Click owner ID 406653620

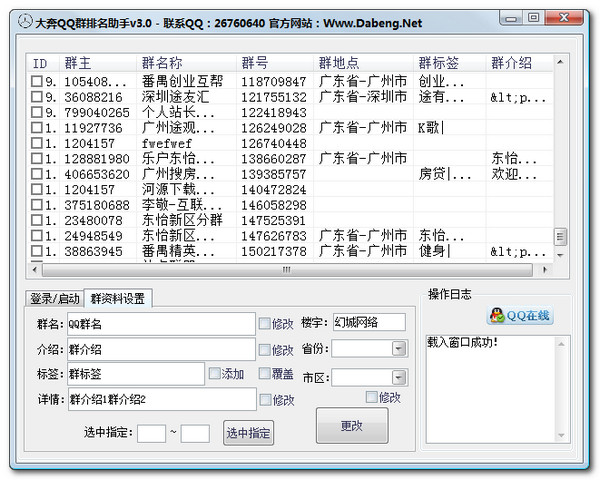[97, 174]
